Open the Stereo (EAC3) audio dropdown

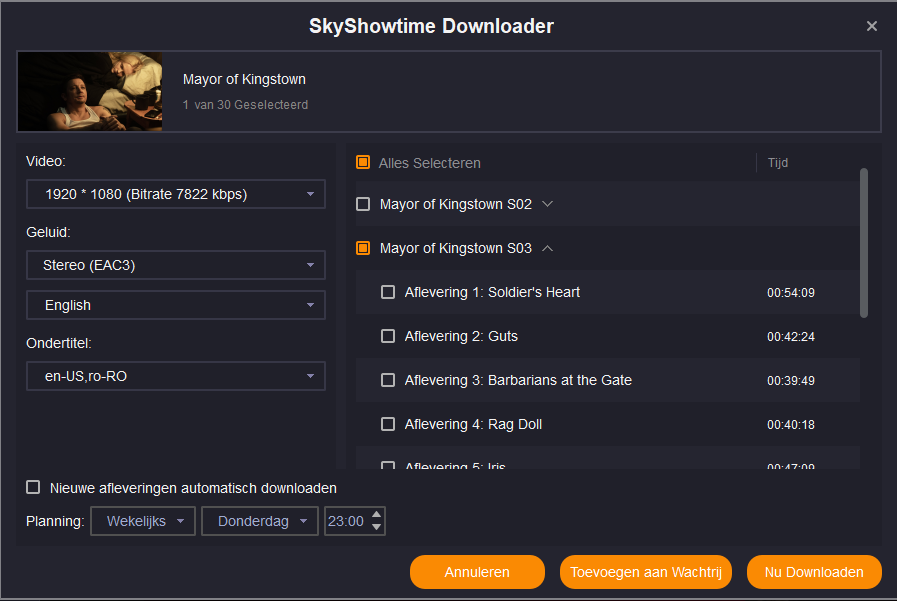tap(176, 265)
